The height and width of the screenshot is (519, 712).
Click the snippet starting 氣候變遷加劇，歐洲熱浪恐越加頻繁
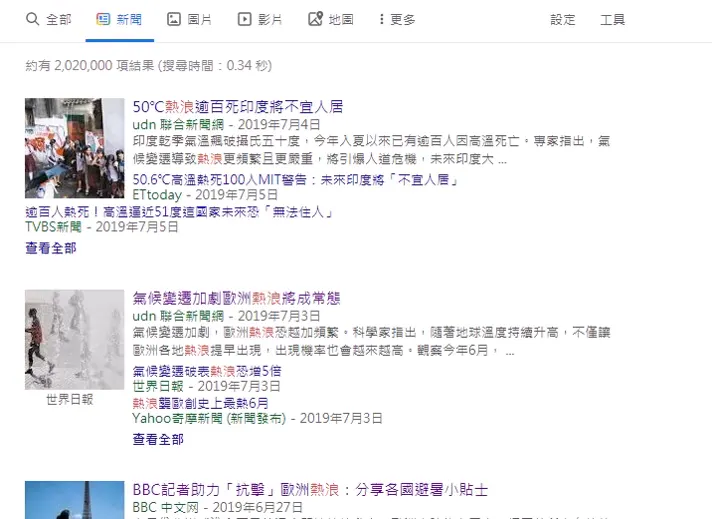pos(371,342)
